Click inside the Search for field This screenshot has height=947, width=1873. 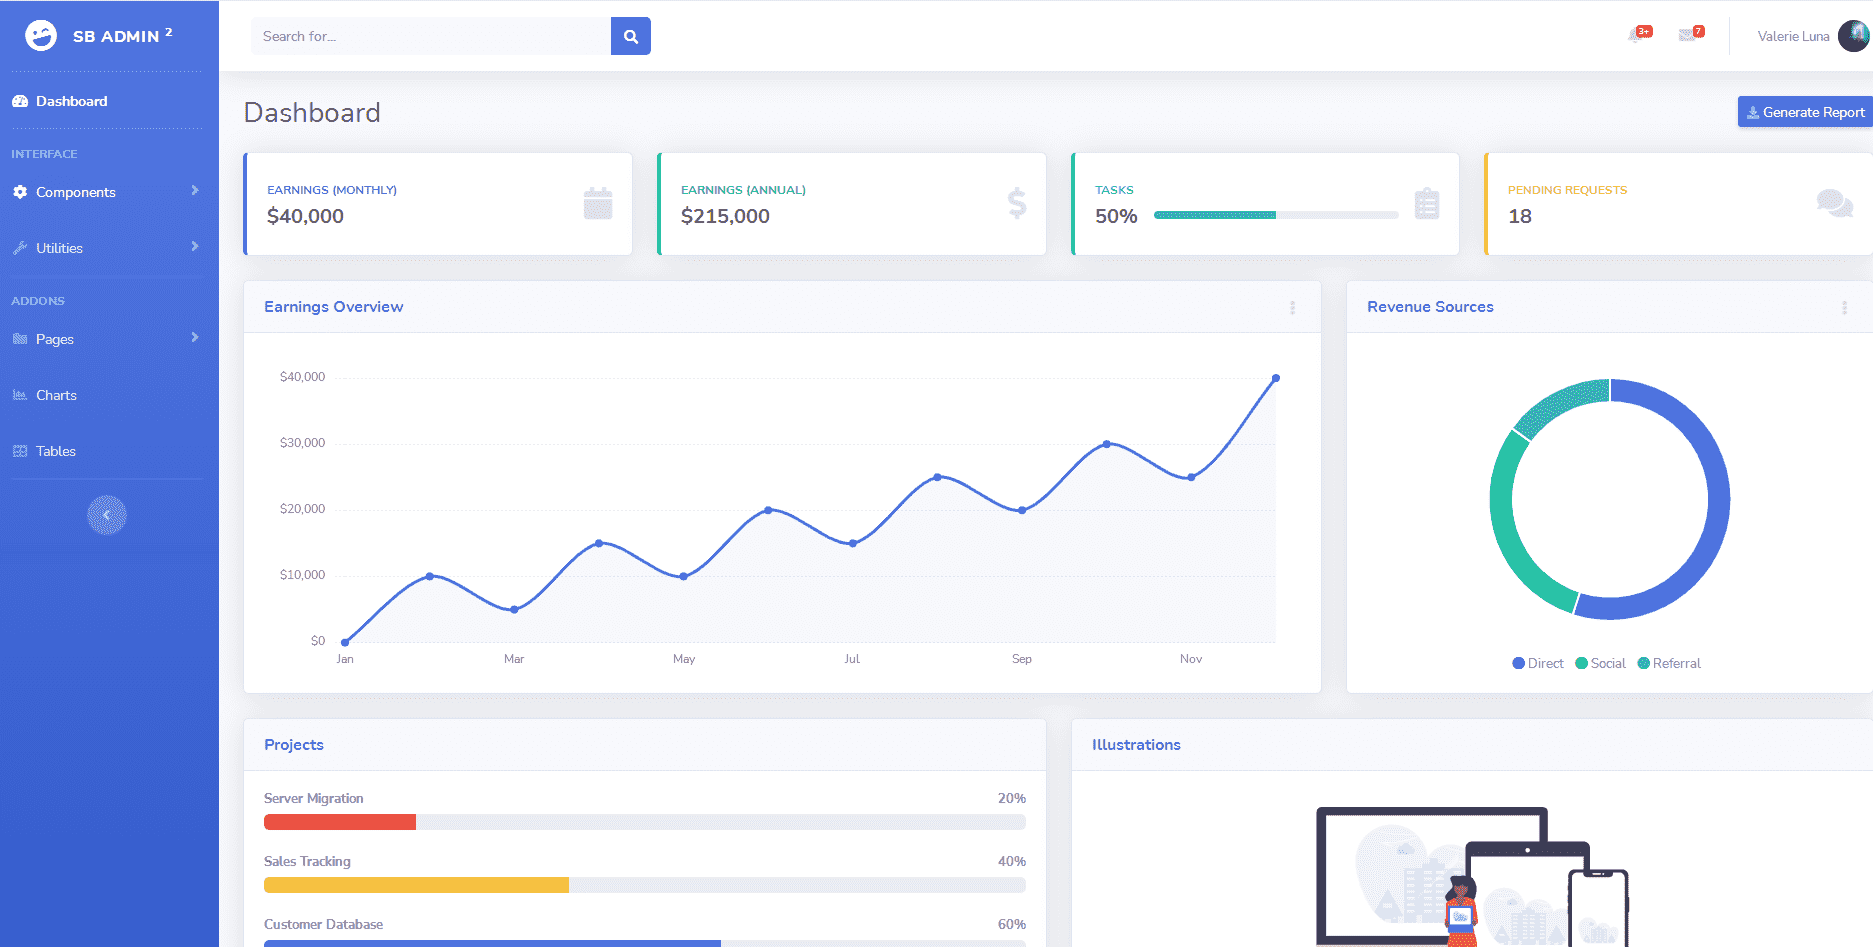[430, 36]
